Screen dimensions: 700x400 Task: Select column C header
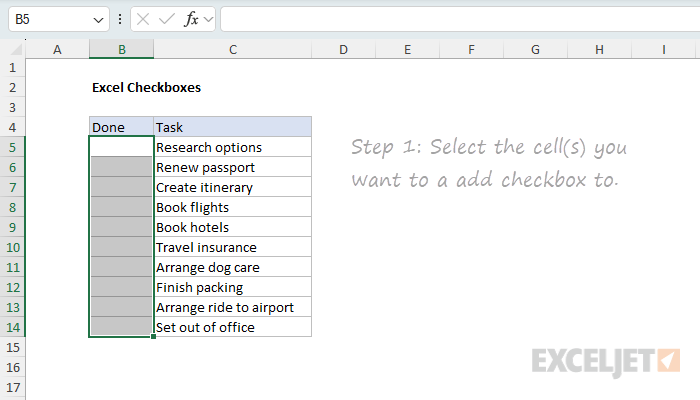pos(233,50)
